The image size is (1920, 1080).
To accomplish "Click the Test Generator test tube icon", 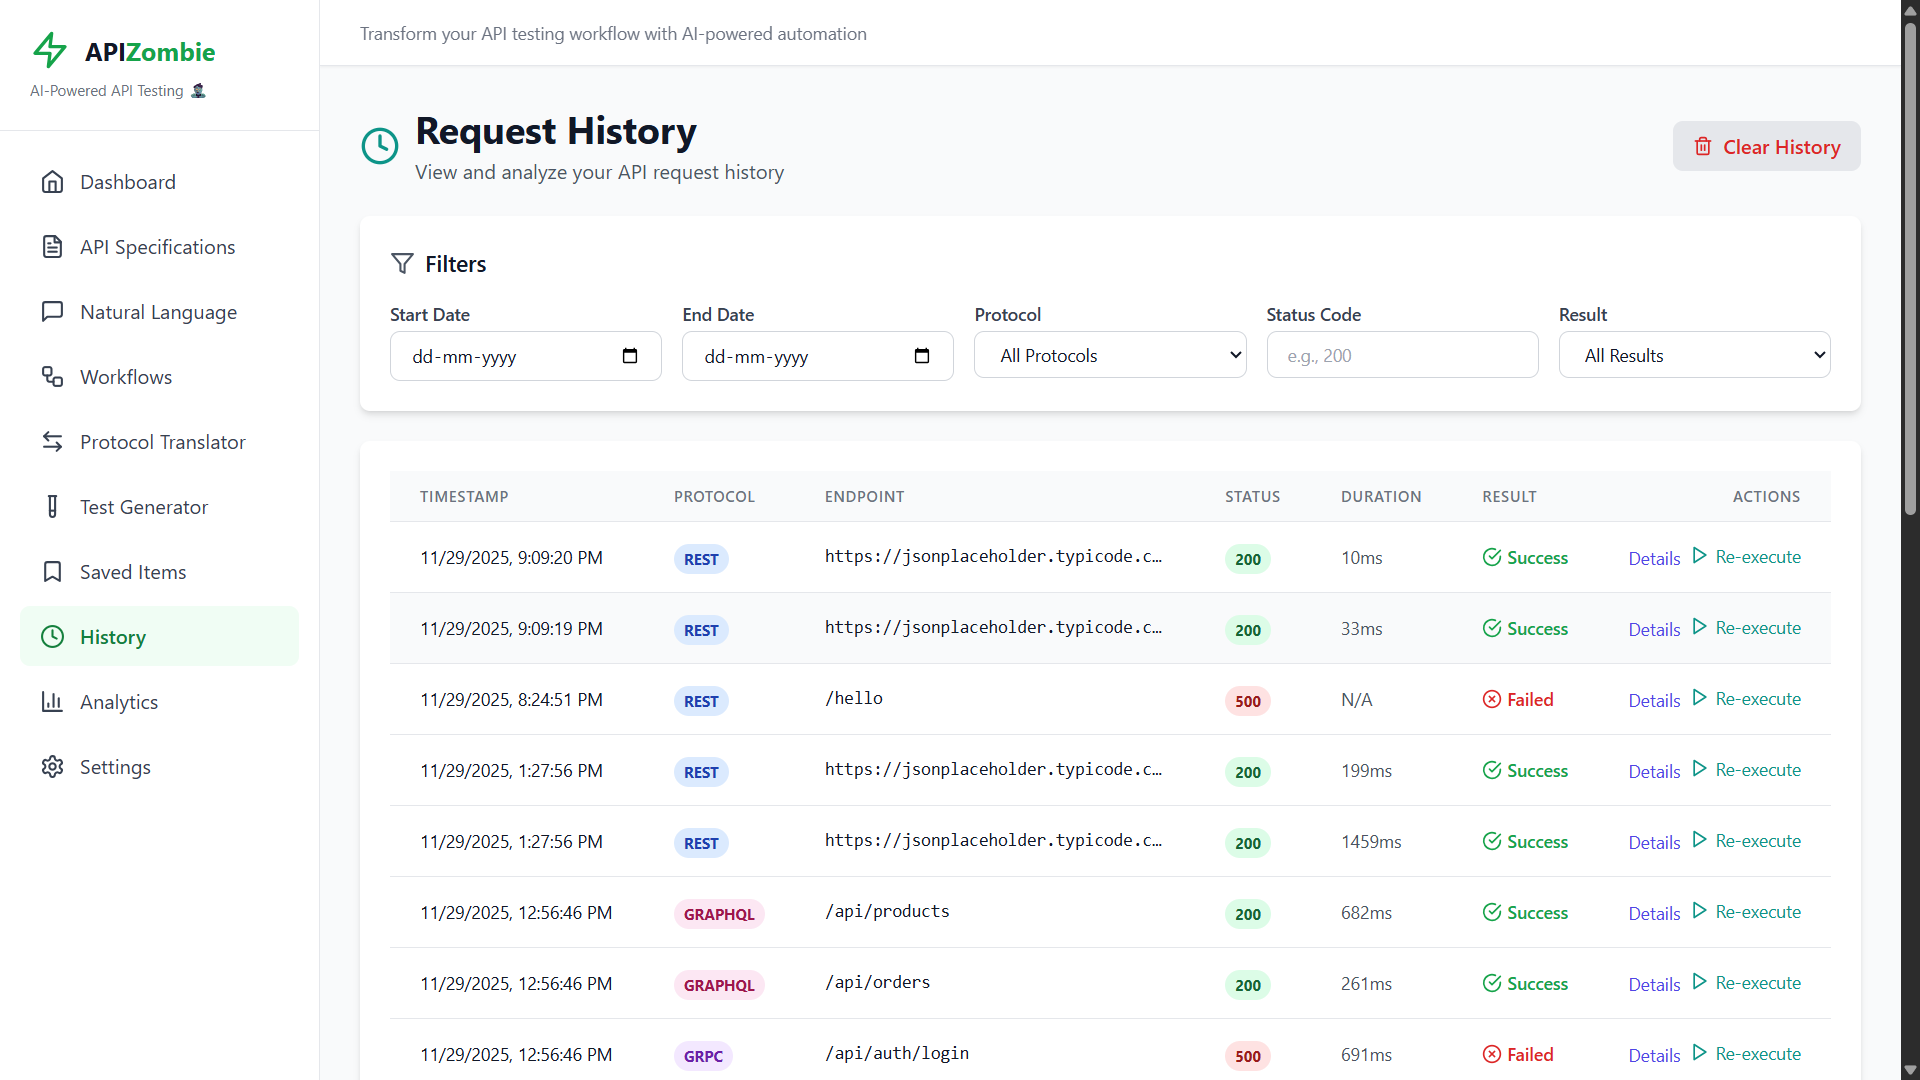I will pos(52,507).
